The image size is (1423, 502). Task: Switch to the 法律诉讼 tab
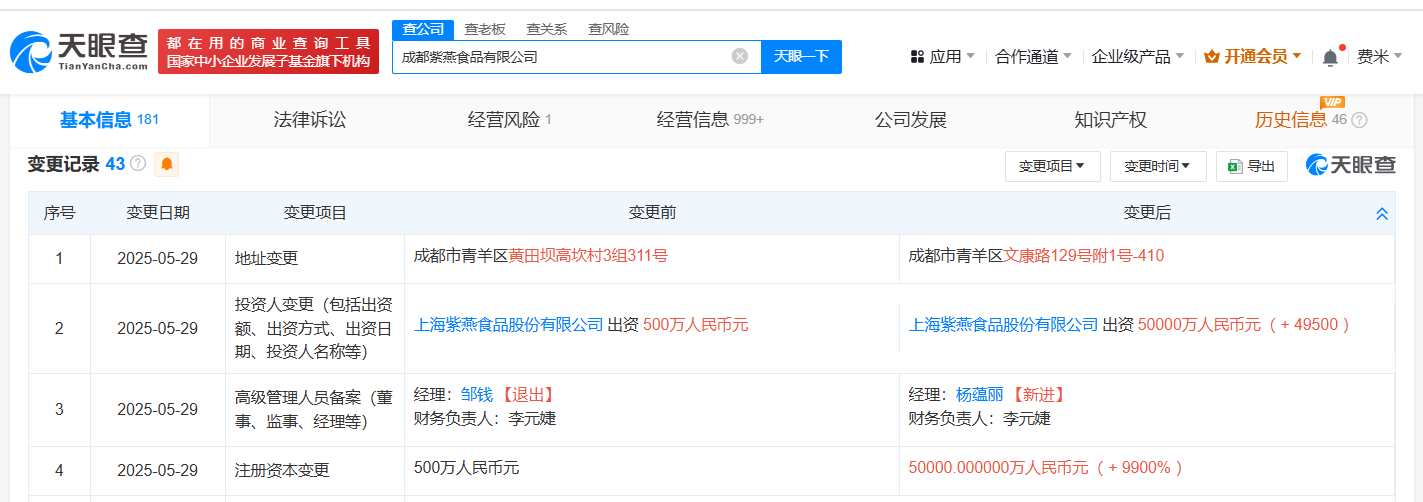(310, 120)
